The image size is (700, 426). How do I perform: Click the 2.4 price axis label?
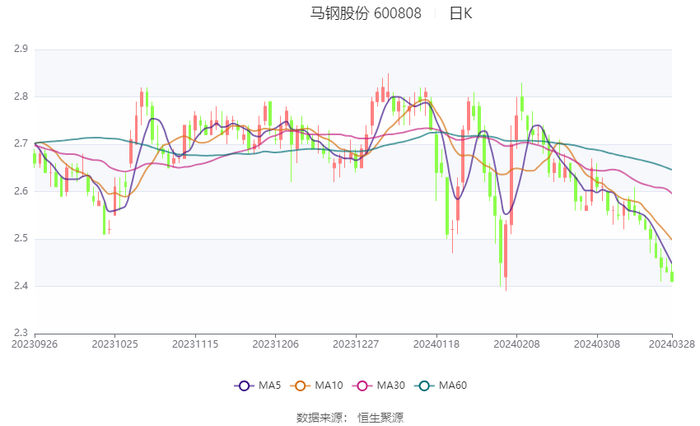21,286
